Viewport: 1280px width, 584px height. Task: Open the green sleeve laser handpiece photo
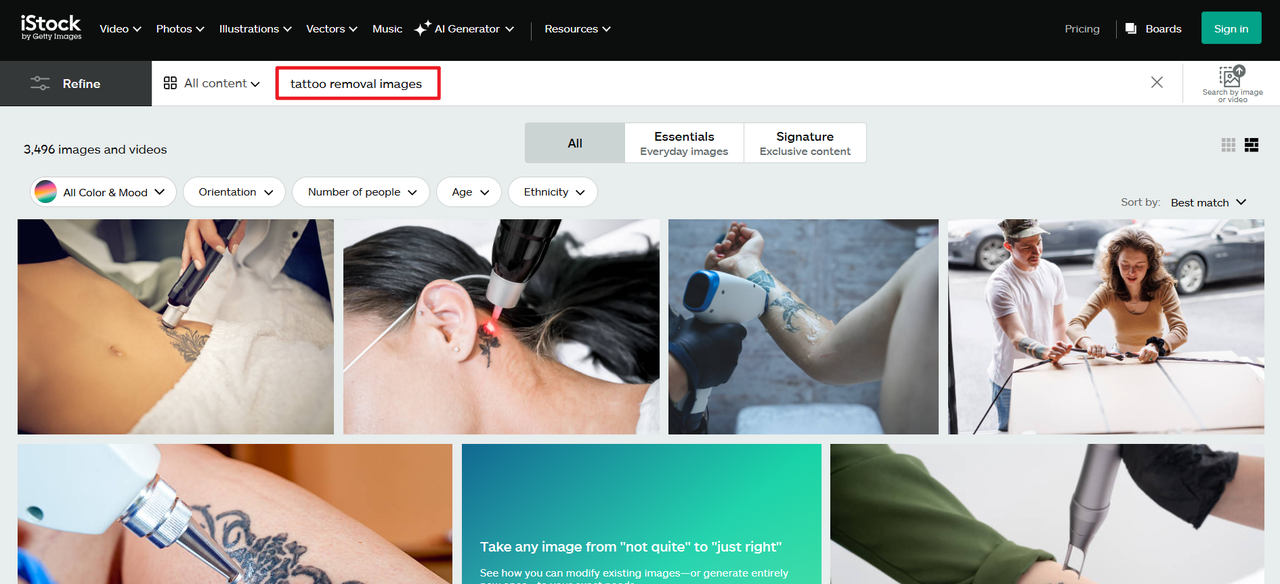pyautogui.click(x=1045, y=514)
